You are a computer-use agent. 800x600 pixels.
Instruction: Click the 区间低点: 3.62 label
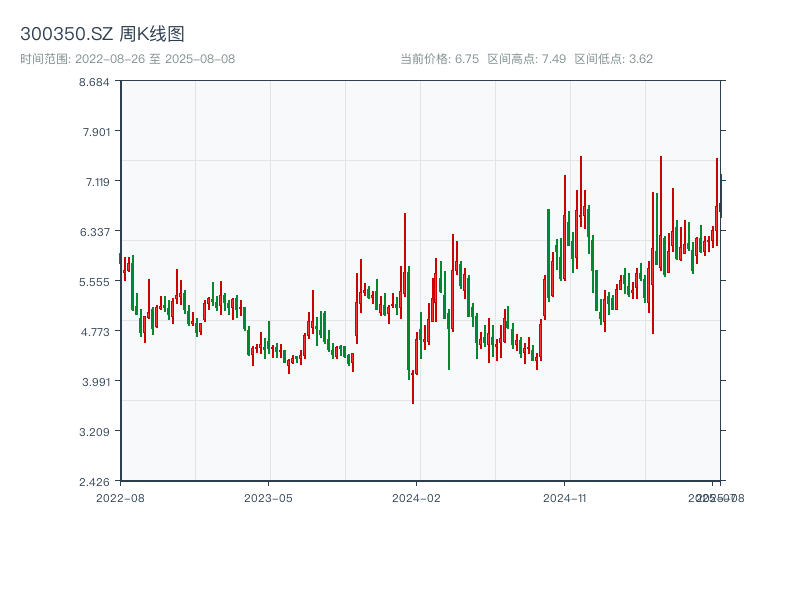pos(614,59)
